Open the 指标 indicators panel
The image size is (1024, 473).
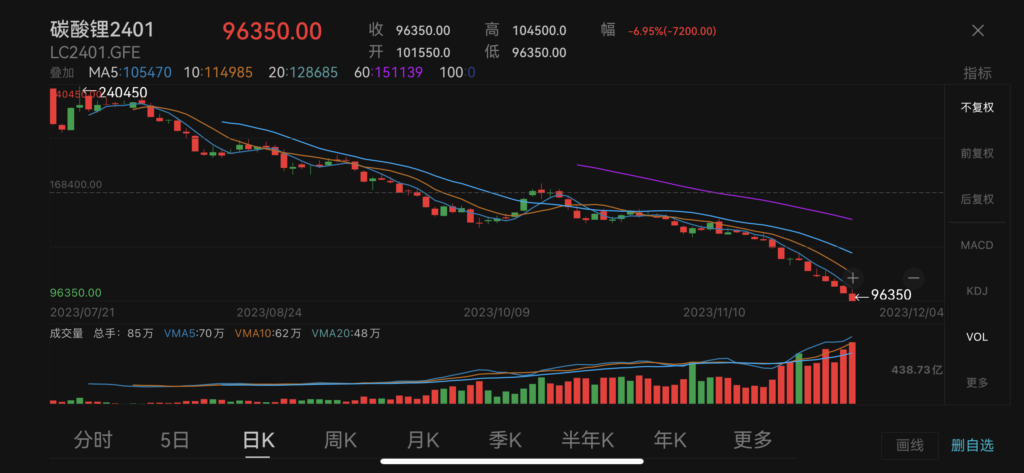coord(978,73)
